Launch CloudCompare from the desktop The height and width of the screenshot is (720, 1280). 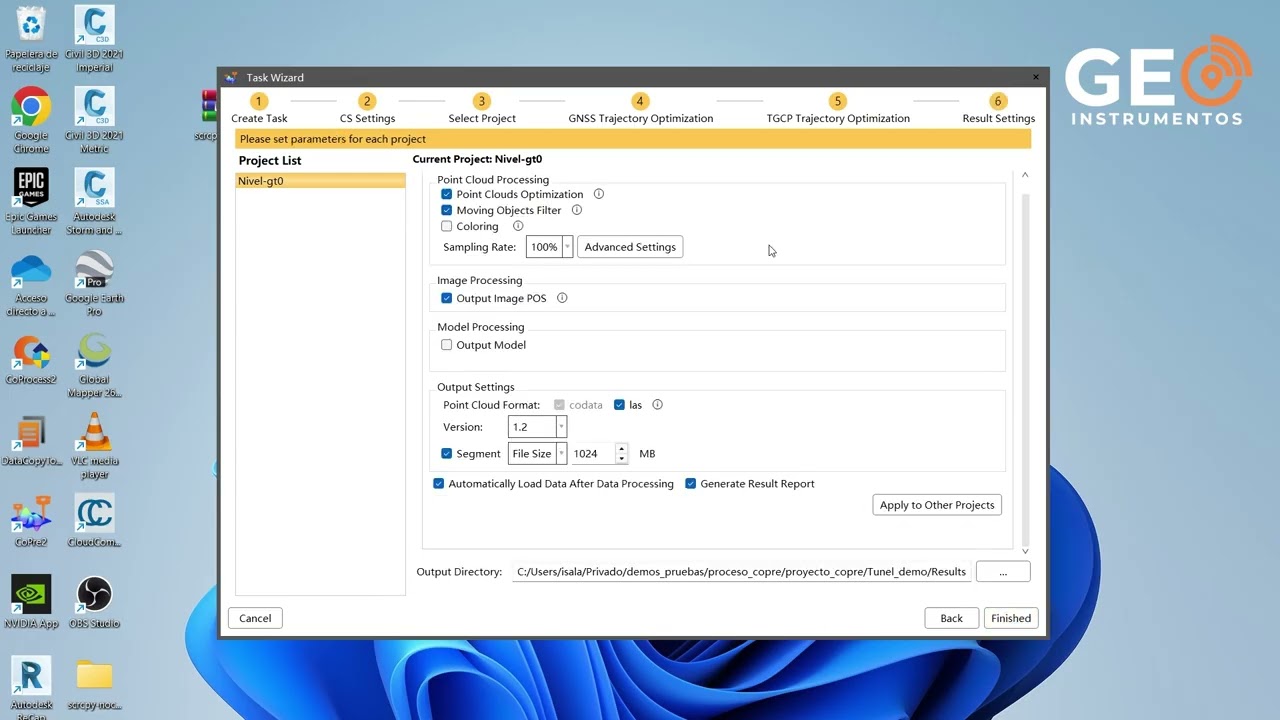[94, 523]
